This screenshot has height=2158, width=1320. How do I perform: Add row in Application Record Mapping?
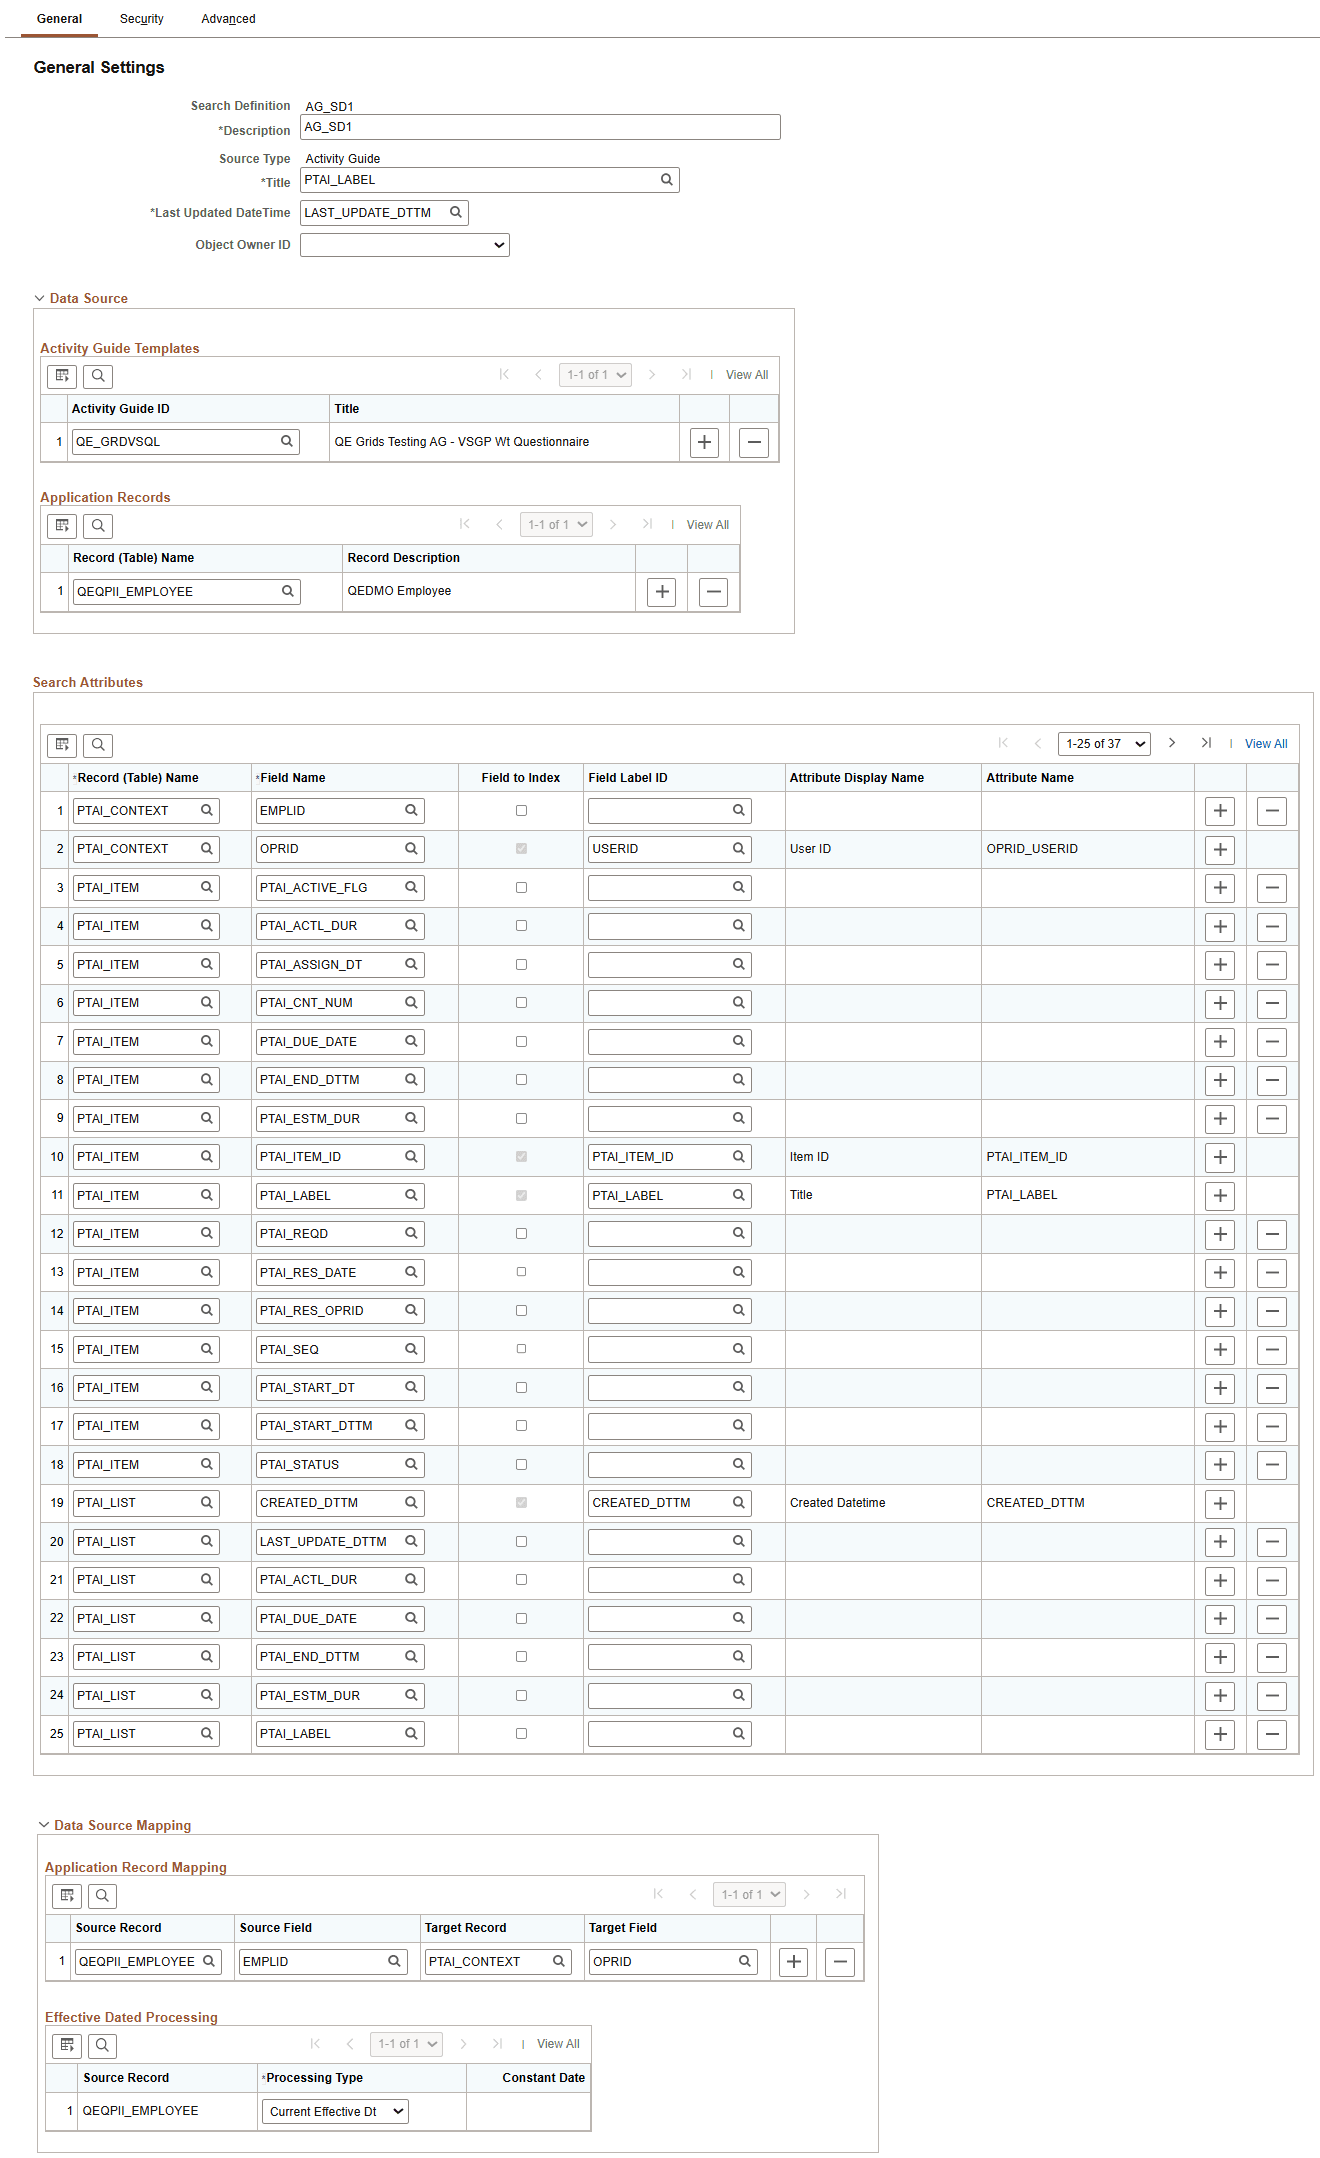794,1962
